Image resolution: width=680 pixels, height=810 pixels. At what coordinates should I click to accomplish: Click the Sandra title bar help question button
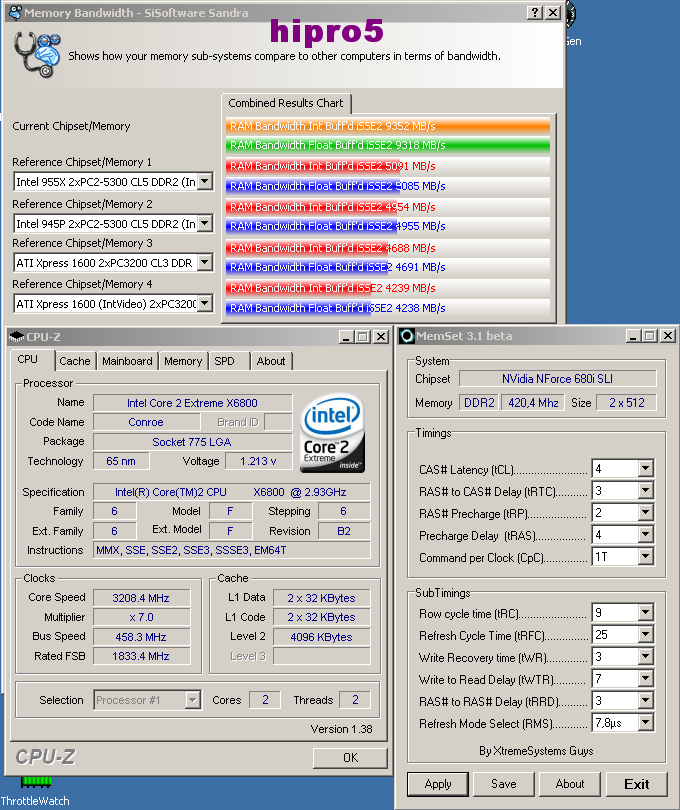pyautogui.click(x=535, y=12)
